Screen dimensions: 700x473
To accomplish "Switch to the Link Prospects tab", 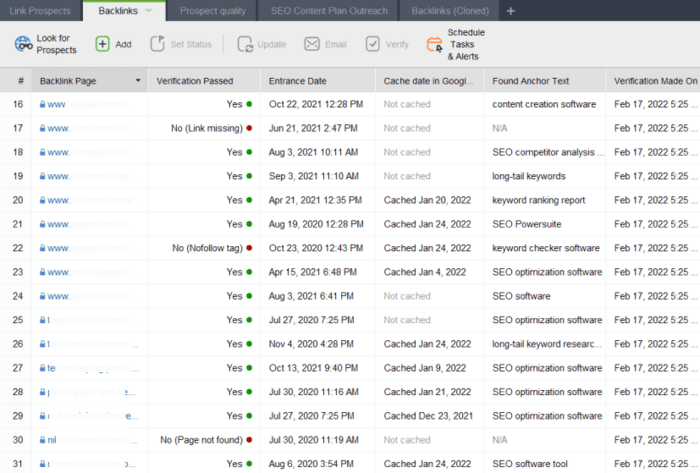I will click(x=39, y=11).
